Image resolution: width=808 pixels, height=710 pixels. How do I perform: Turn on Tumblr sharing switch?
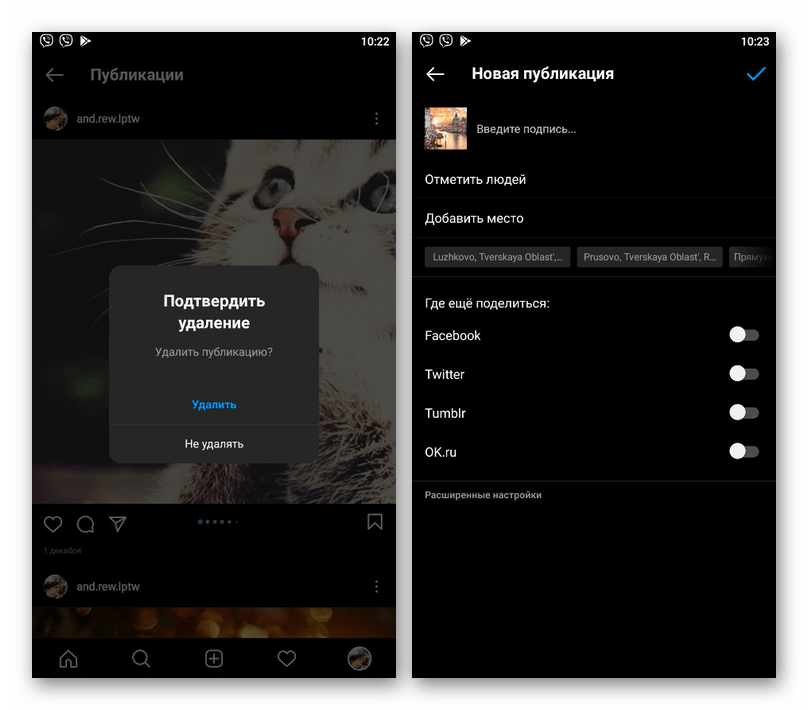click(x=744, y=412)
